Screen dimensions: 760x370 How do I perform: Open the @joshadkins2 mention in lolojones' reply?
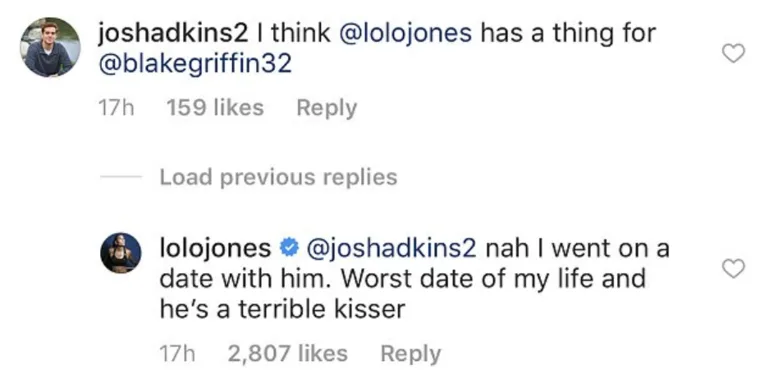click(391, 249)
